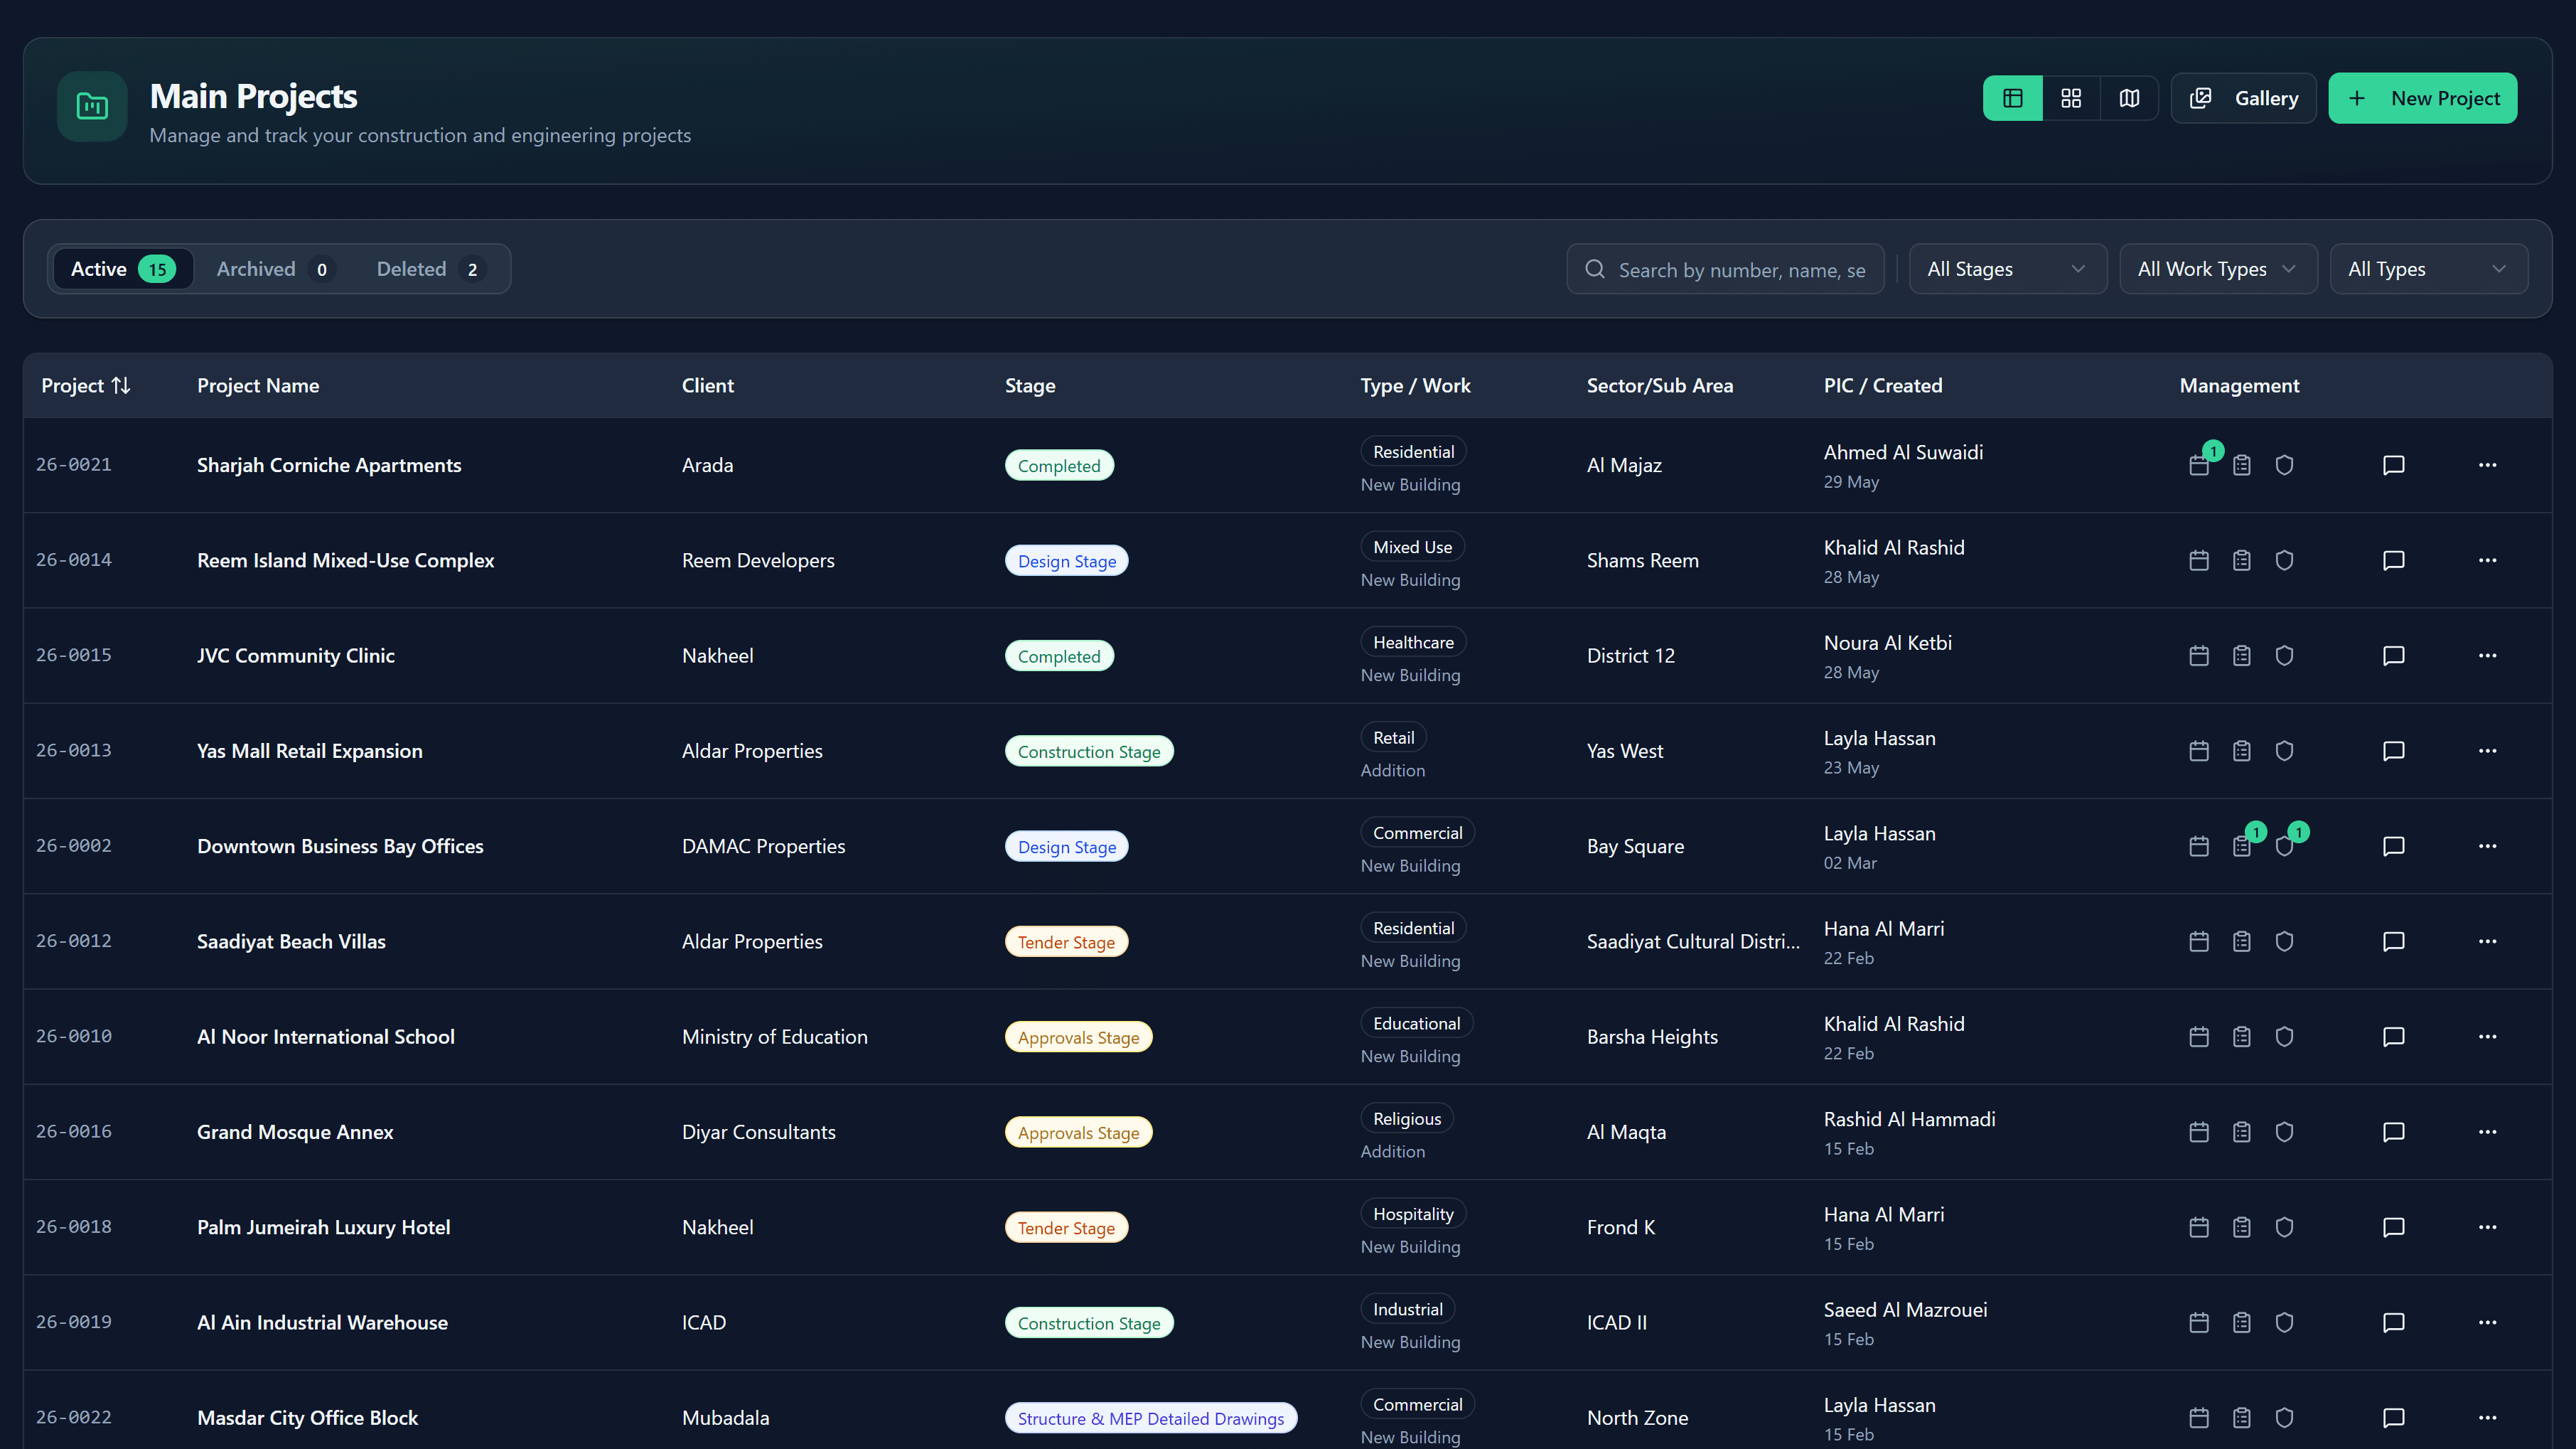Open more options for Al Noor International School

[2487, 1036]
